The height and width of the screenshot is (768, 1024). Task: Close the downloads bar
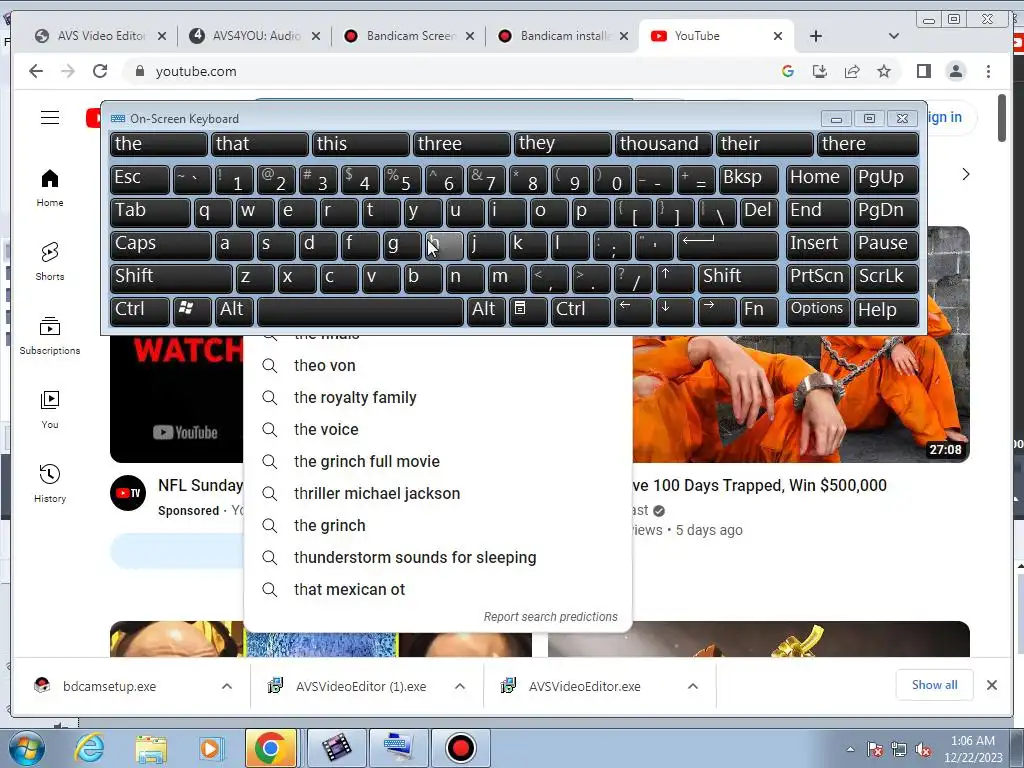[x=991, y=685]
